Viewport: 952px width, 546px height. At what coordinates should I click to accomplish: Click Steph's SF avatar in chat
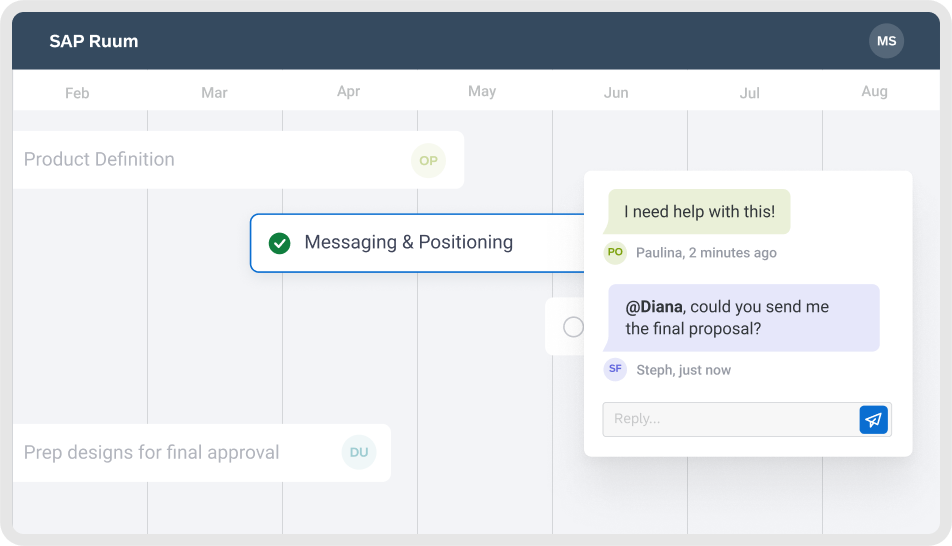[x=615, y=369]
